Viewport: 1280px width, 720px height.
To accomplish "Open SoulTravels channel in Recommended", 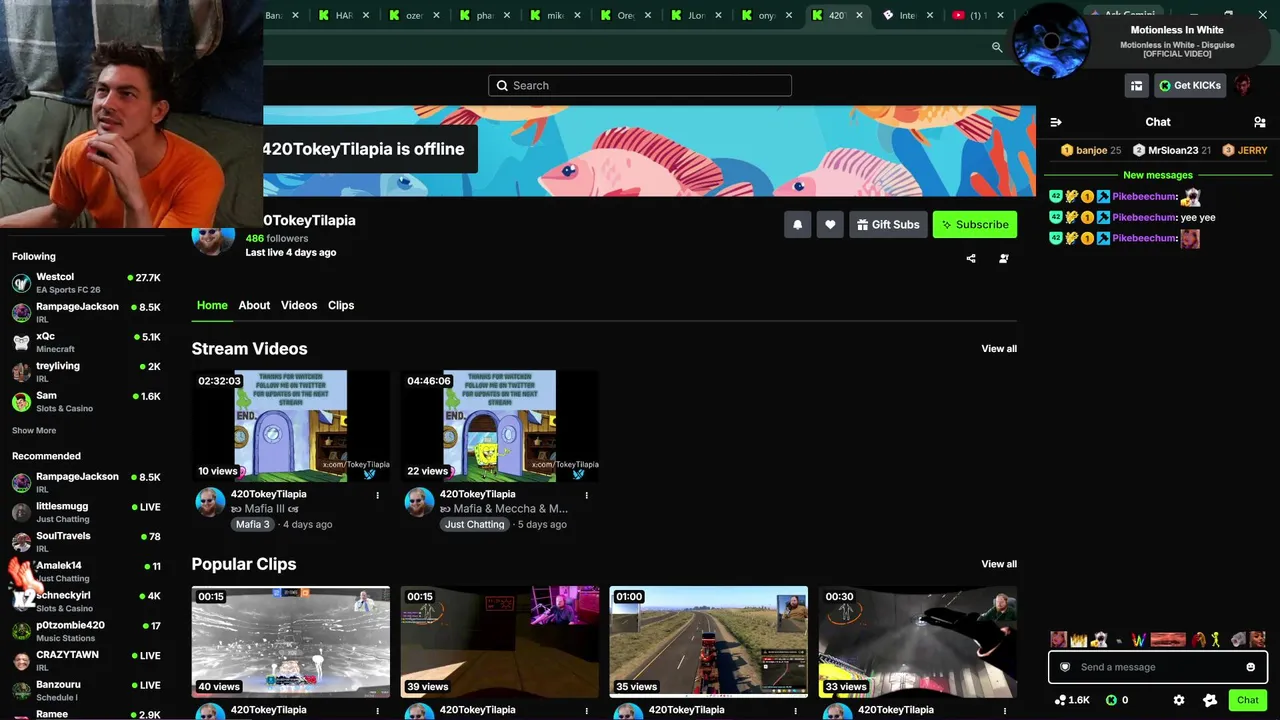I will coord(86,542).
